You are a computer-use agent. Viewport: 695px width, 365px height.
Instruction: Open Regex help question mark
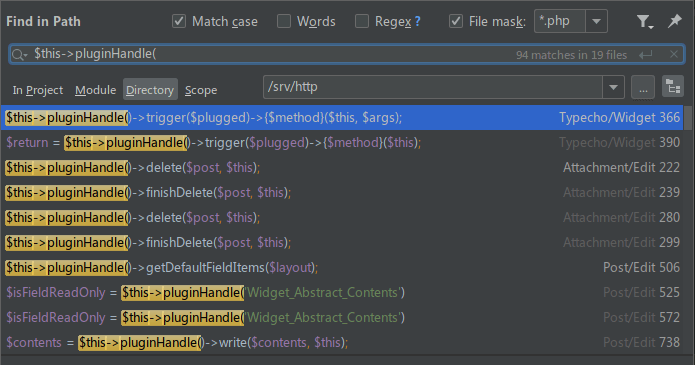point(417,21)
